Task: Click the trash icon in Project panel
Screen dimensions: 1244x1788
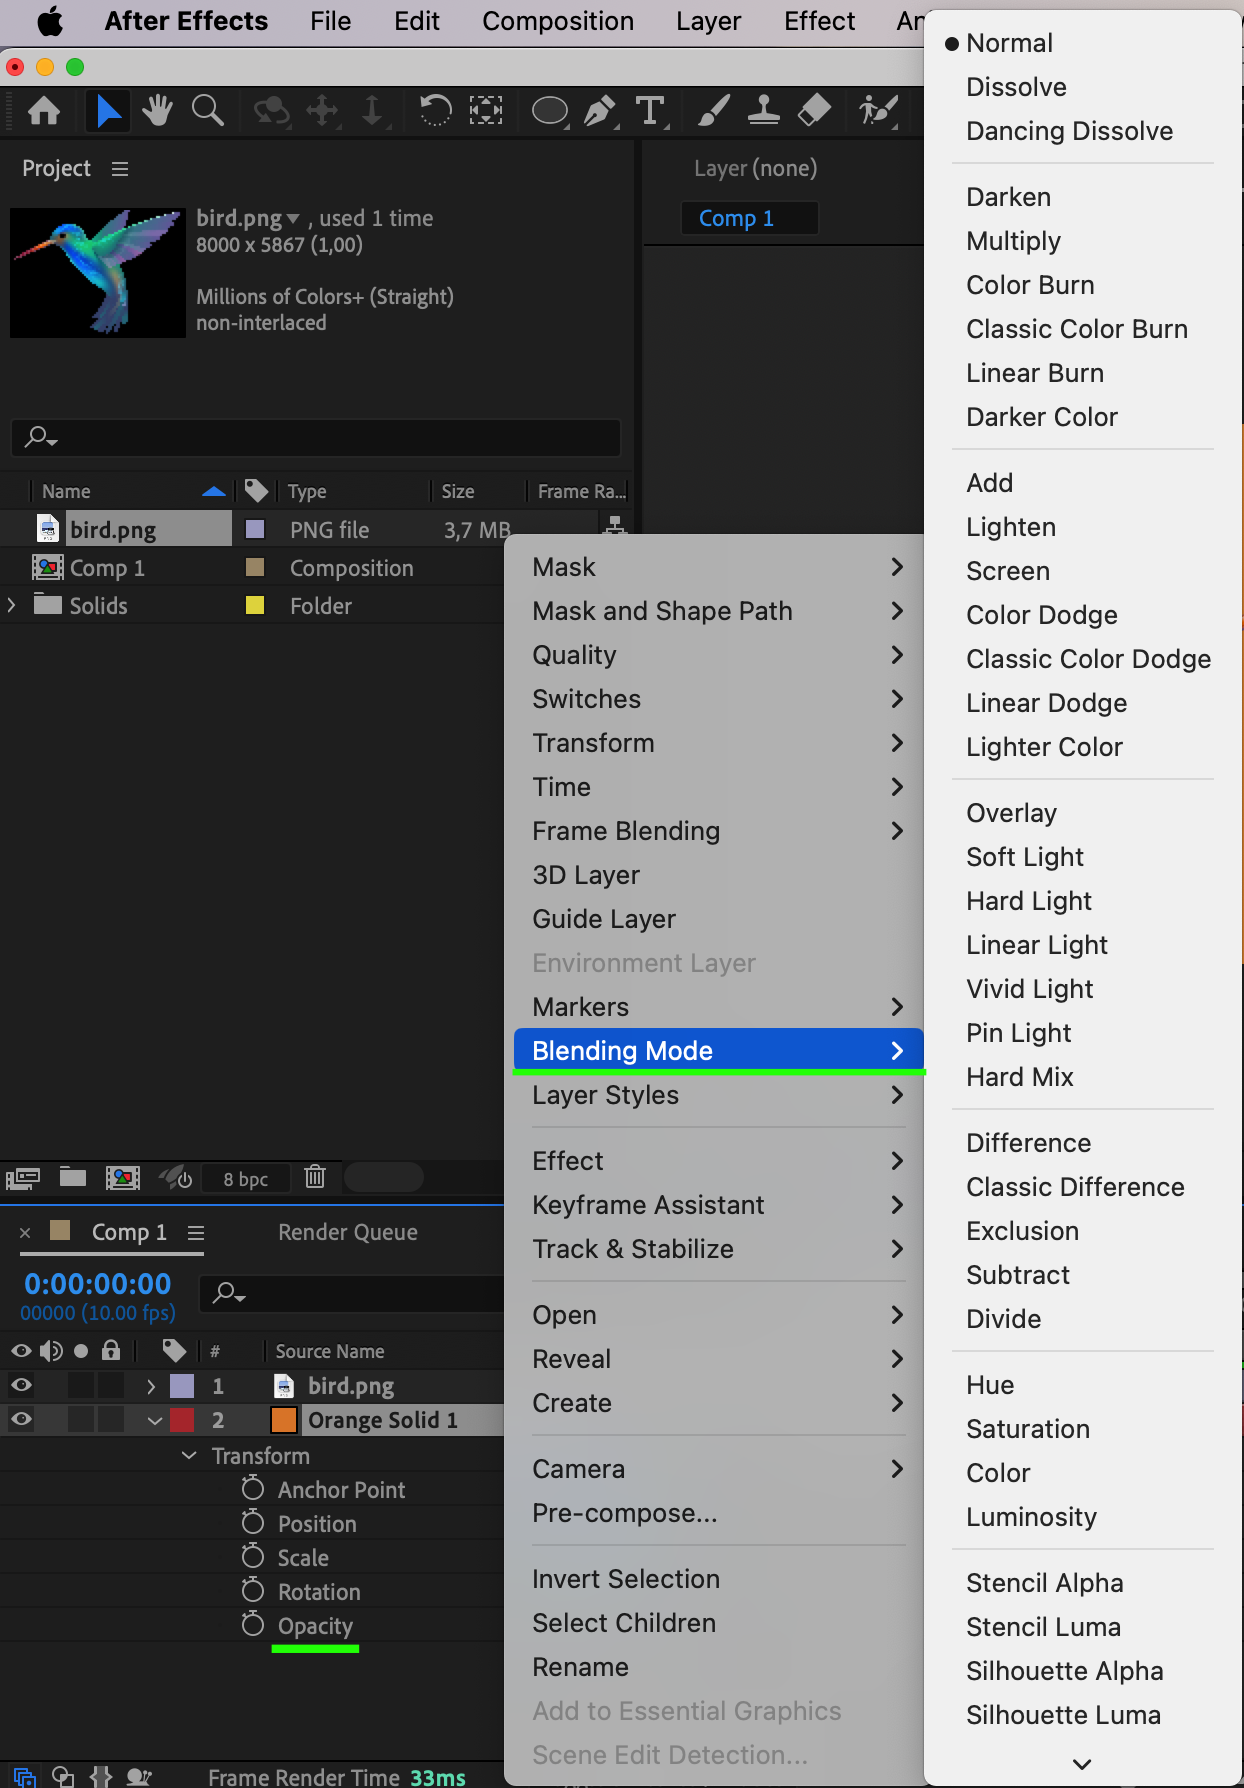Action: [315, 1177]
